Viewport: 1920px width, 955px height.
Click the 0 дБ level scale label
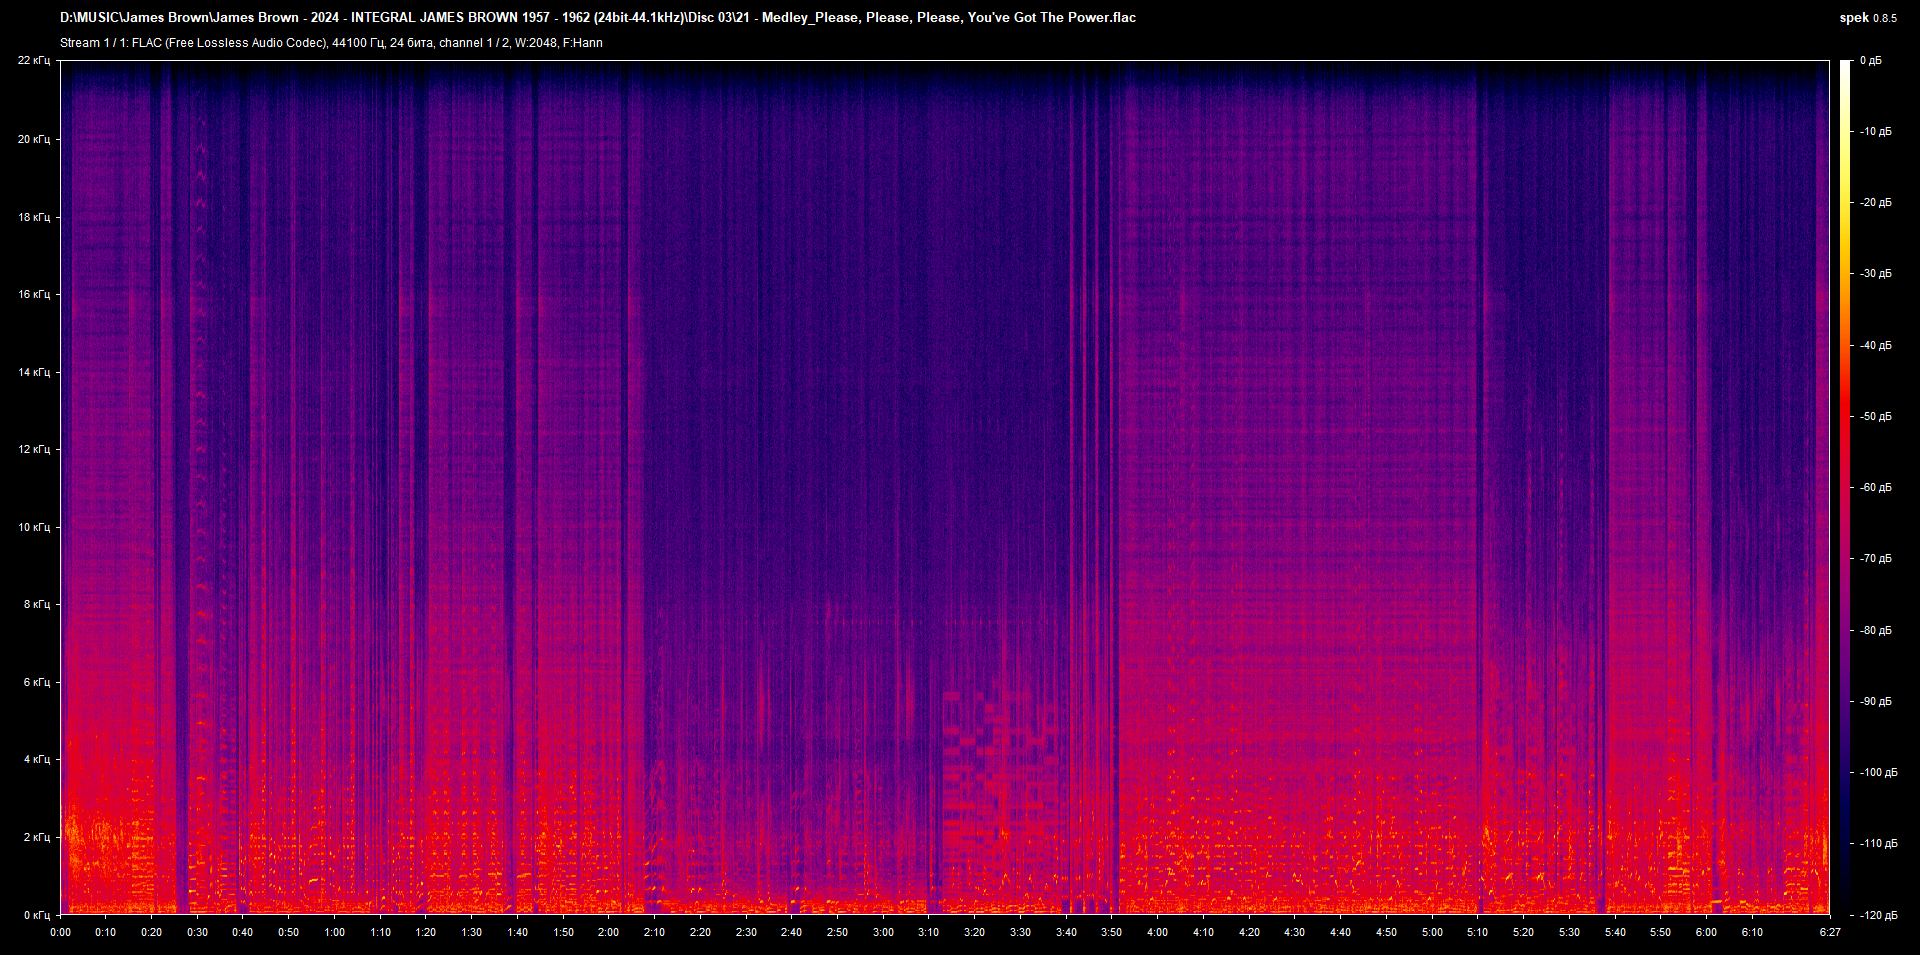[1871, 61]
